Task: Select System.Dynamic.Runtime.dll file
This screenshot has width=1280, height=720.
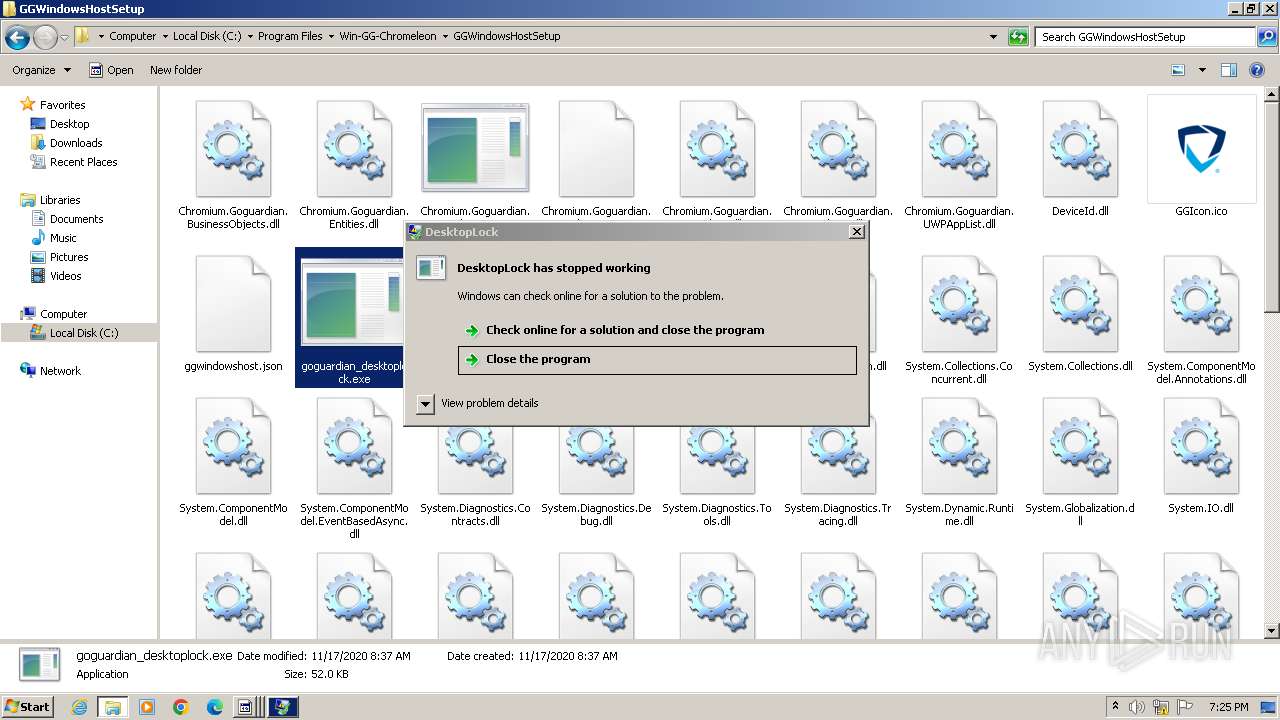Action: (x=959, y=446)
